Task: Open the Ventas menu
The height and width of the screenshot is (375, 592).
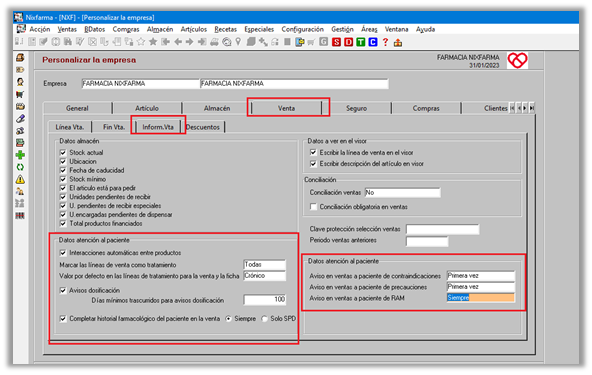Action: click(67, 29)
